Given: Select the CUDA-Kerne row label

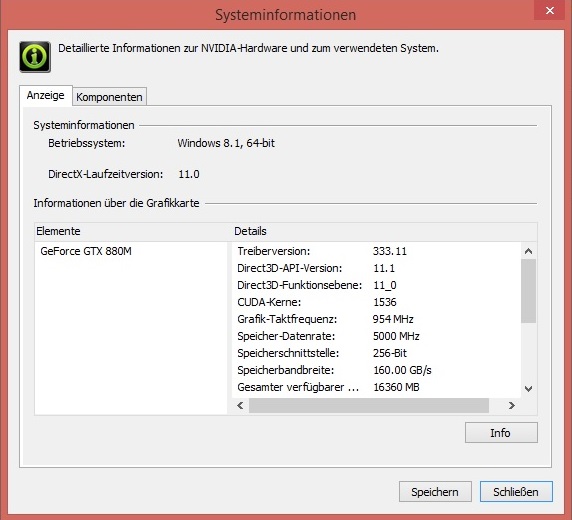Looking at the screenshot, I should (269, 302).
